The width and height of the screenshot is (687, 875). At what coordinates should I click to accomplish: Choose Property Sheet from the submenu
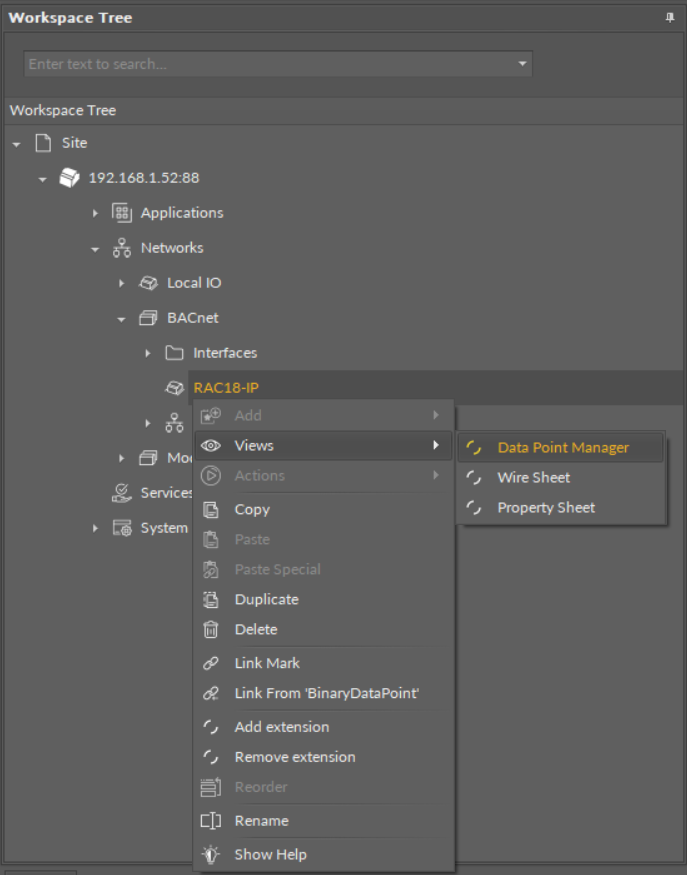pos(545,508)
